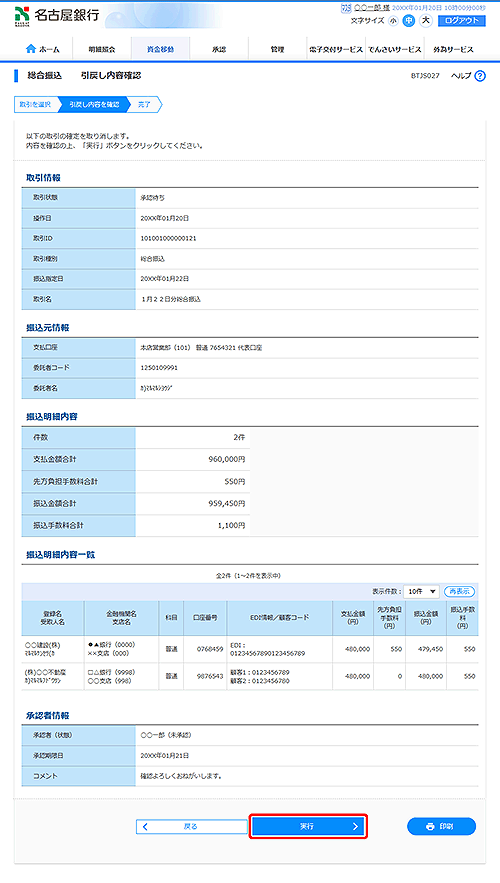
Task: Set font size to small (小)
Action: [x=393, y=21]
